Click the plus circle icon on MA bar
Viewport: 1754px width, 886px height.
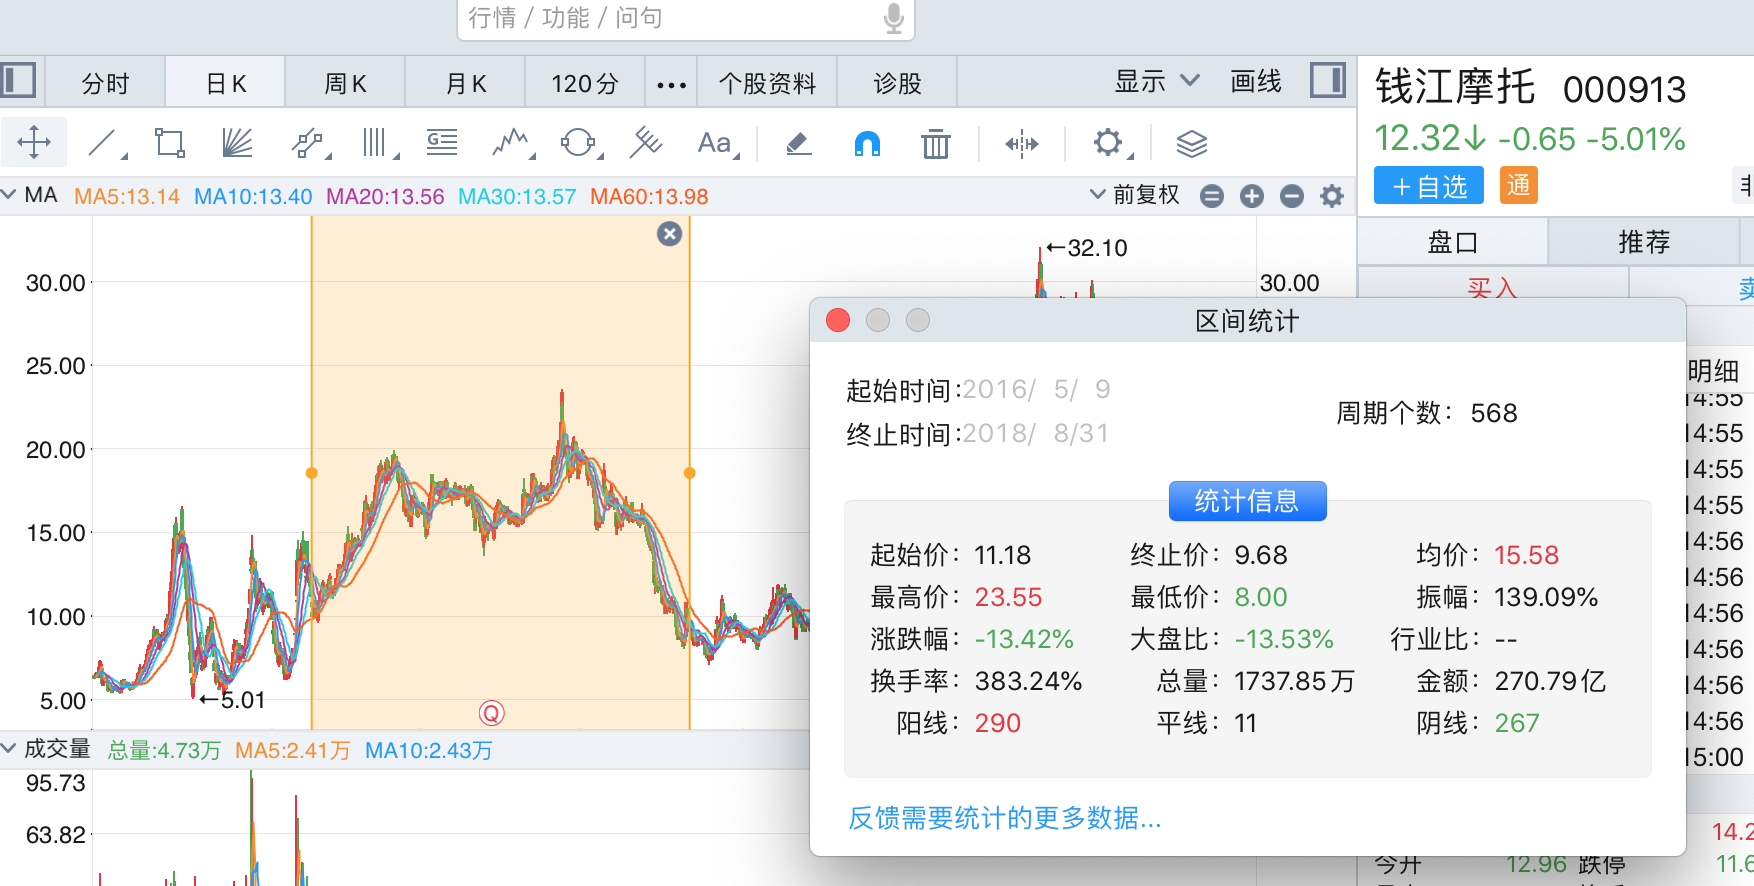point(1252,196)
